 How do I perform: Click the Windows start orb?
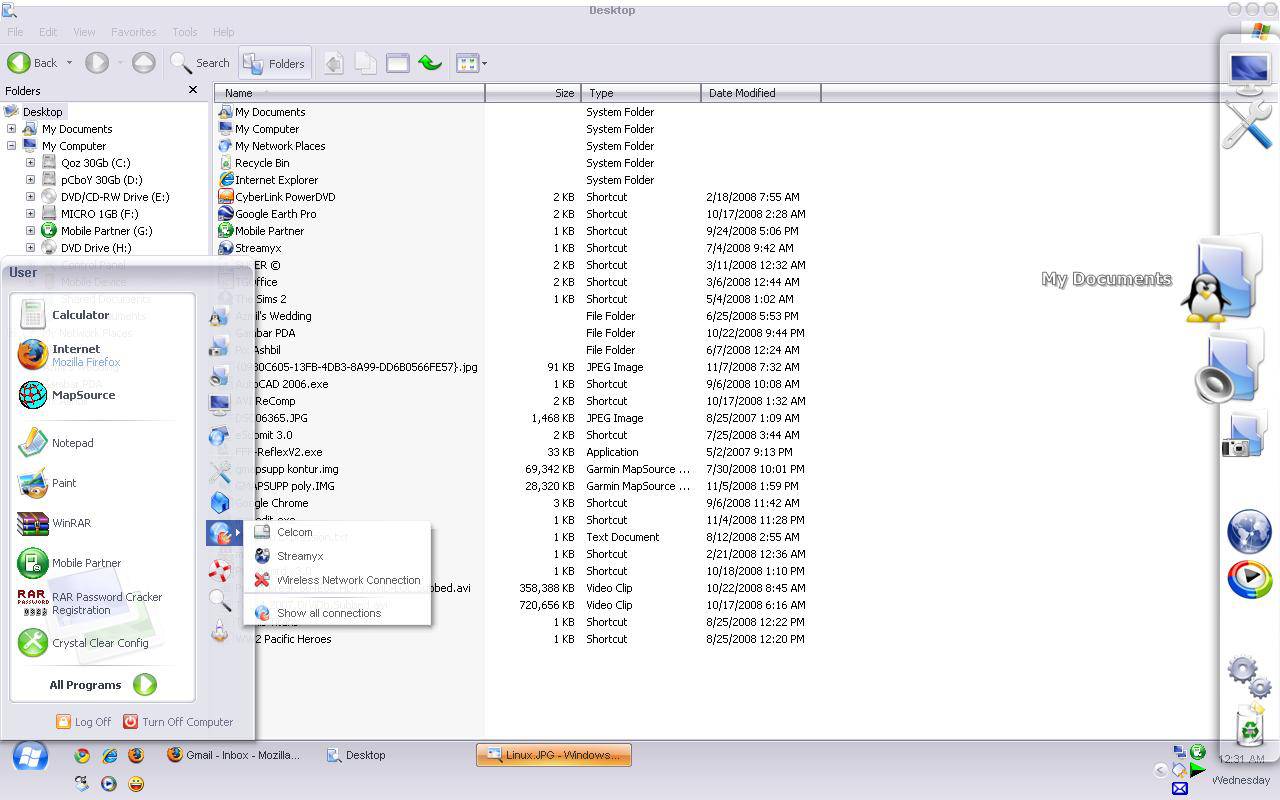(30, 757)
